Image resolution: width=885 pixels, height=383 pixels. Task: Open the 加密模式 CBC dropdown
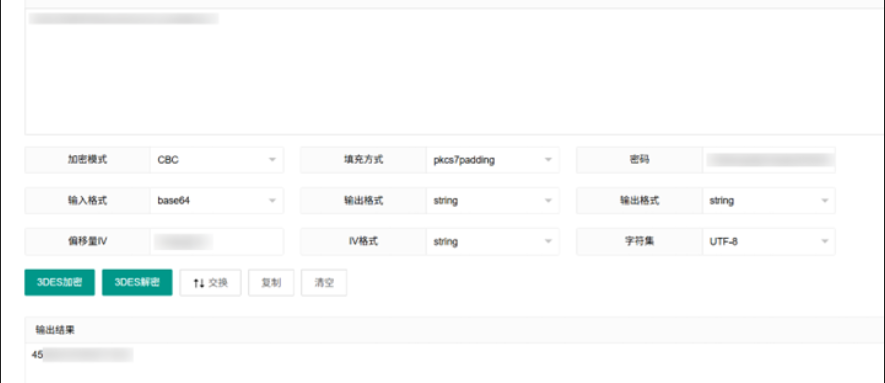(x=217, y=160)
